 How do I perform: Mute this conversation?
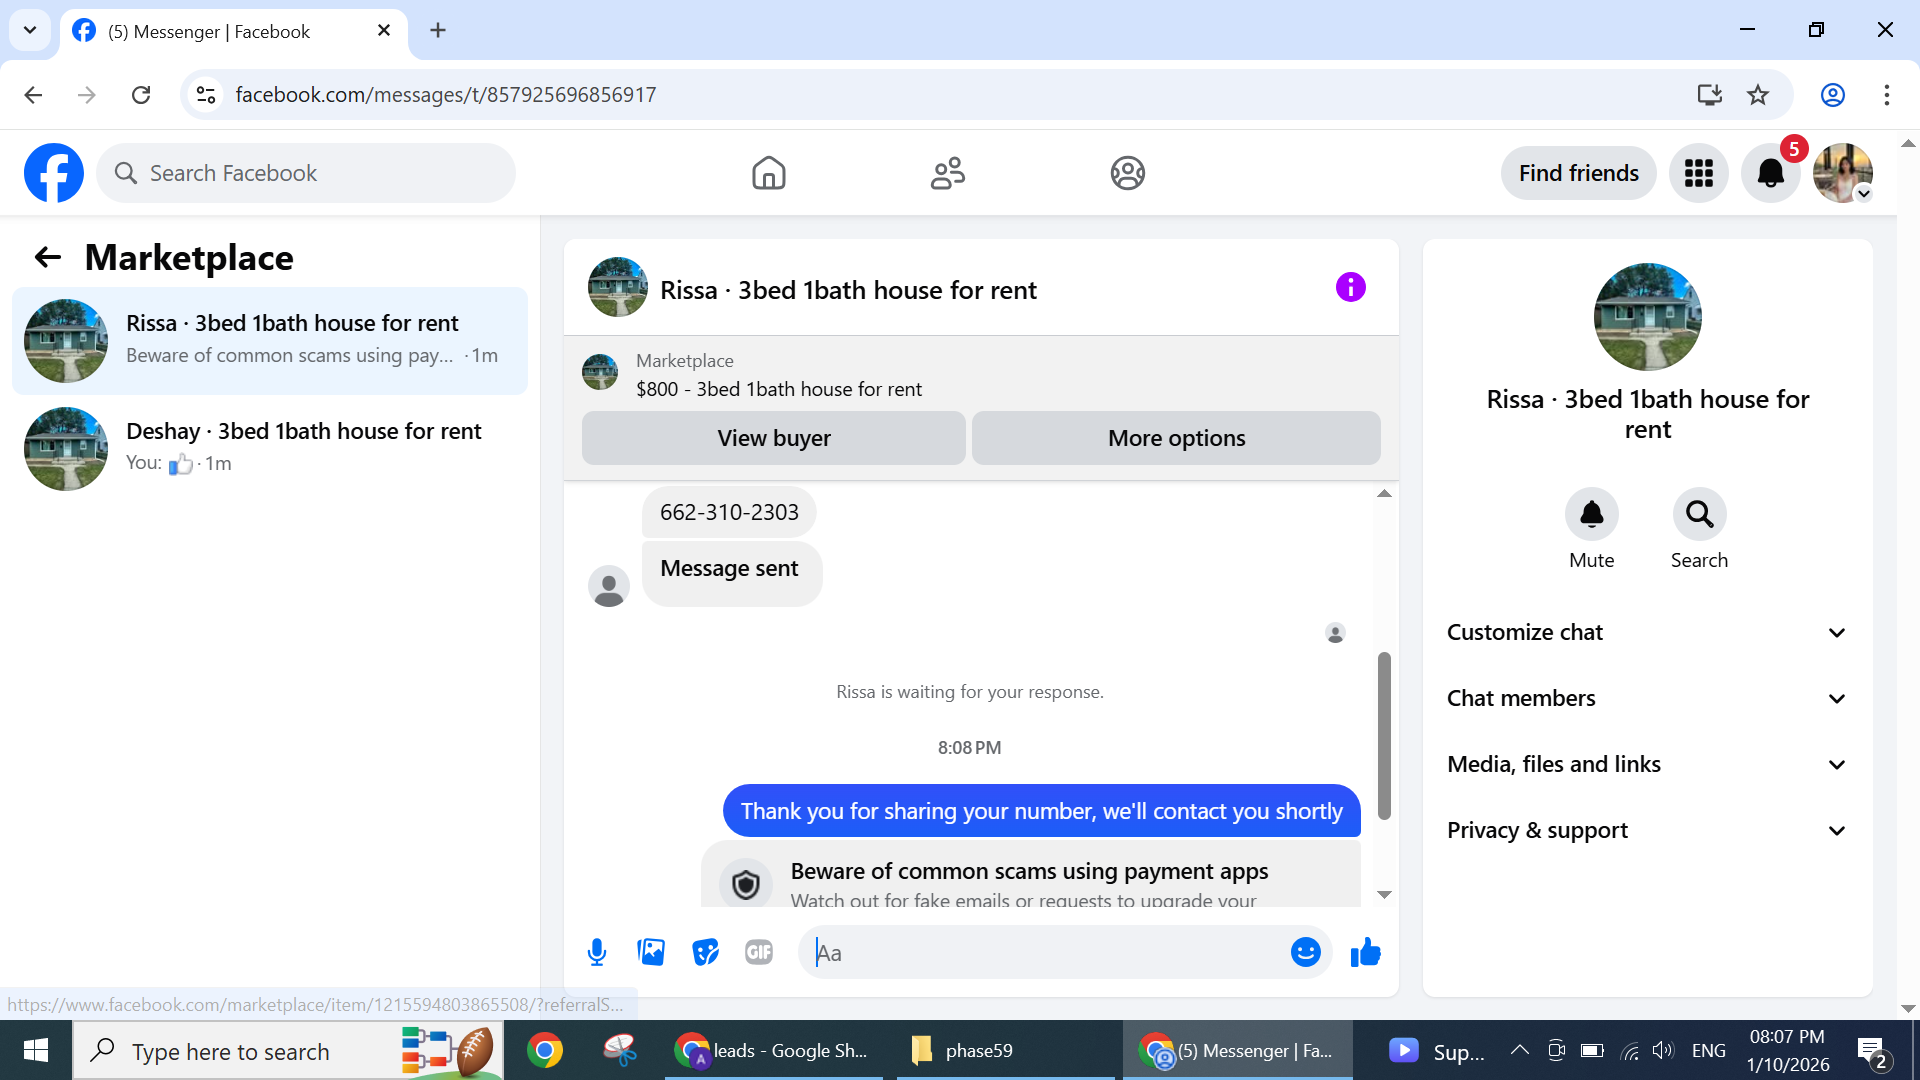(1591, 514)
